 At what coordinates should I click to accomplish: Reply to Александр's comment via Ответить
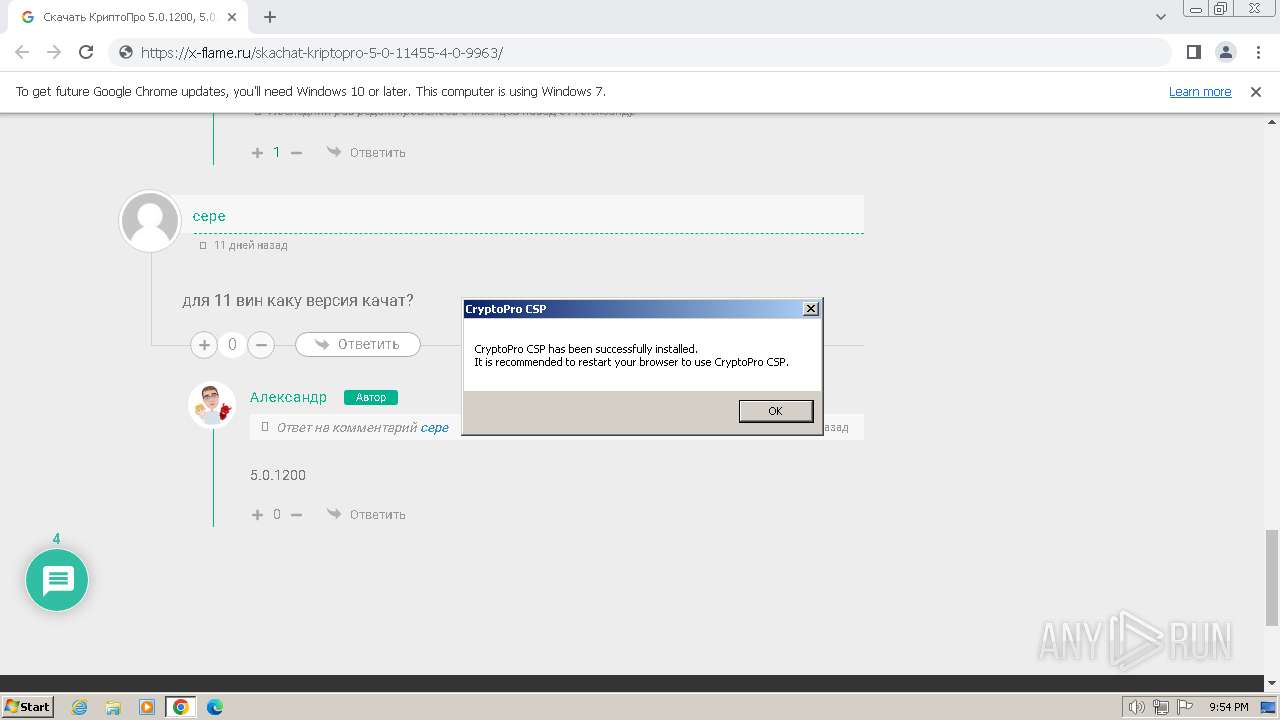(x=366, y=514)
